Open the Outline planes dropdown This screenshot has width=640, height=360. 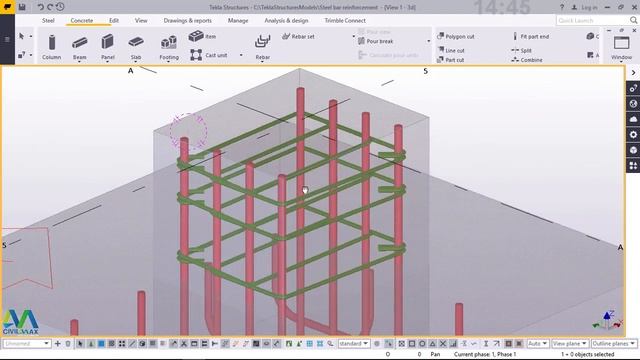[x=613, y=344]
